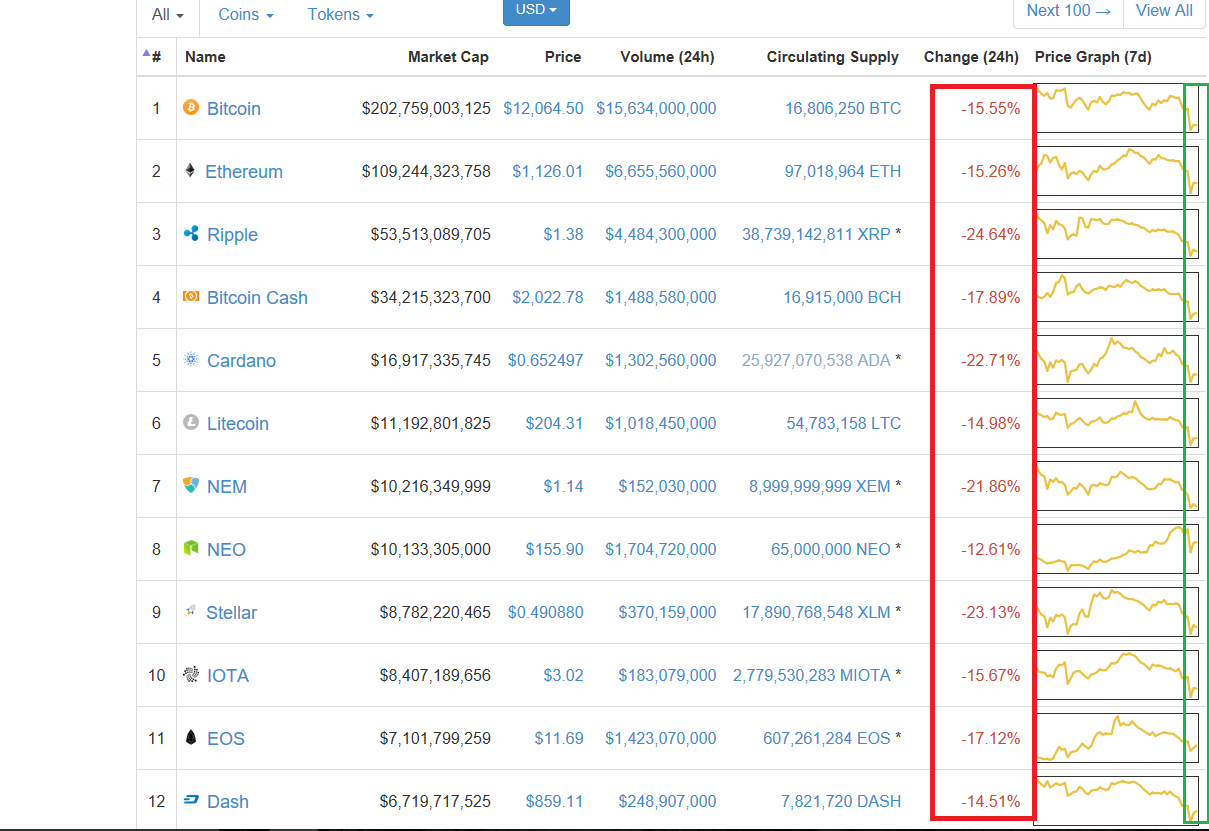Screen dimensions: 1209x831
Task: Go to Next 100 results
Action: (1068, 11)
